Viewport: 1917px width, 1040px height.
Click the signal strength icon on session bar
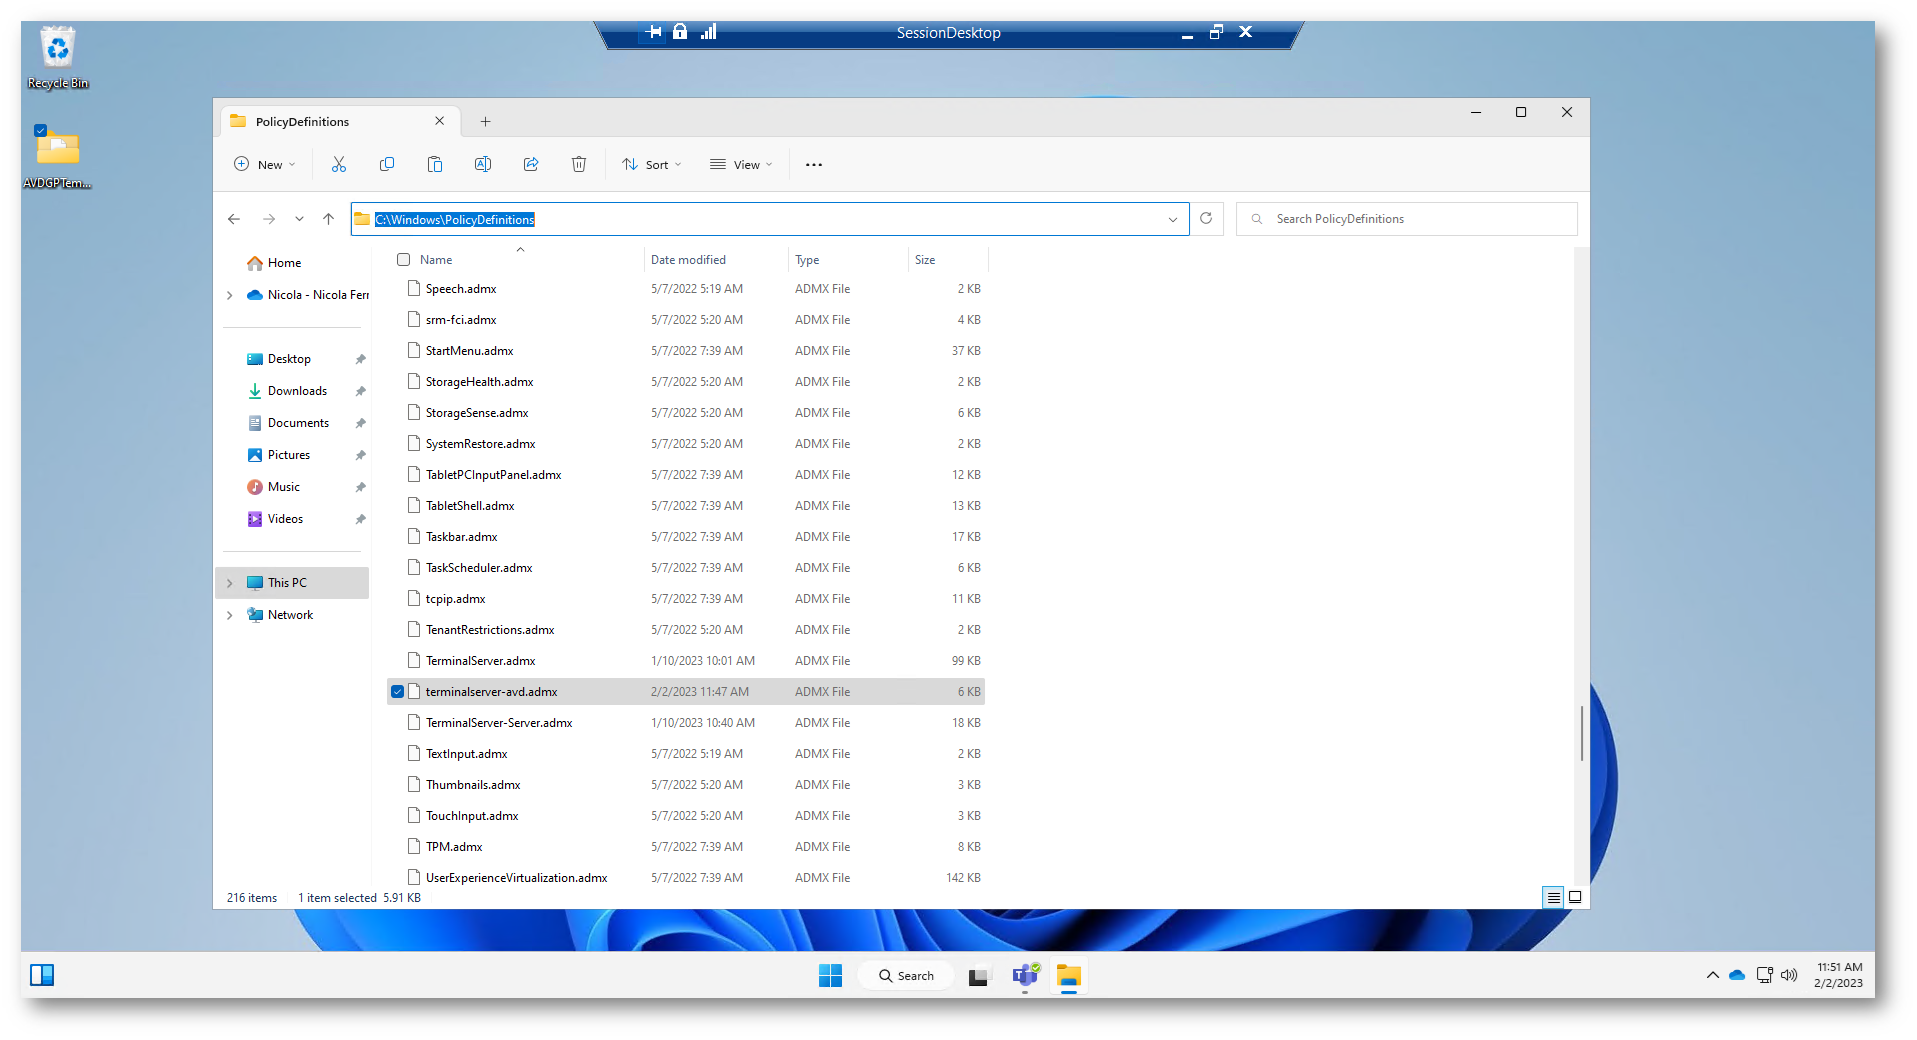pyautogui.click(x=709, y=32)
